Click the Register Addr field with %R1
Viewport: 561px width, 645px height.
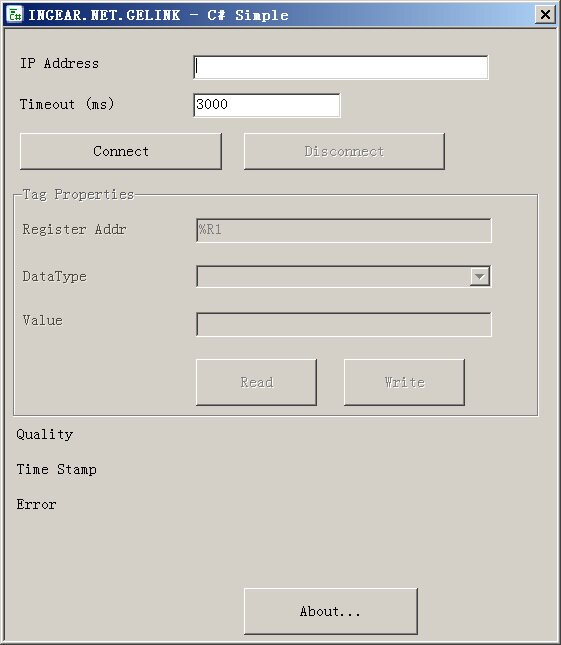(x=343, y=230)
